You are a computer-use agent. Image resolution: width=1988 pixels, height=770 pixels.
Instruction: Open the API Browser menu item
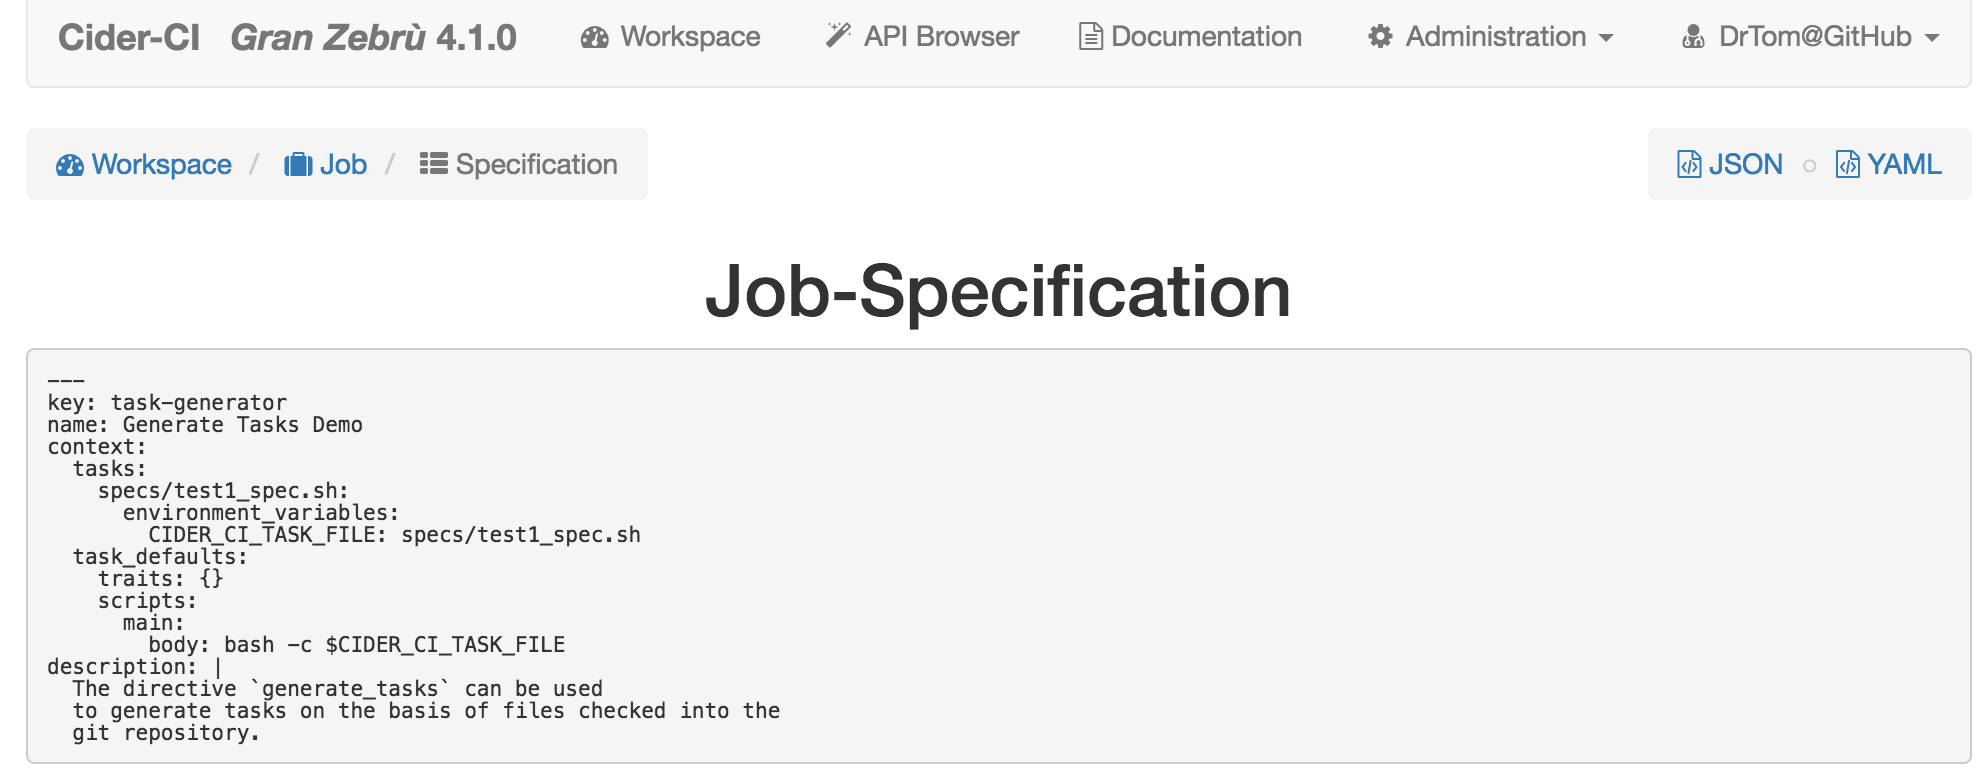(922, 37)
